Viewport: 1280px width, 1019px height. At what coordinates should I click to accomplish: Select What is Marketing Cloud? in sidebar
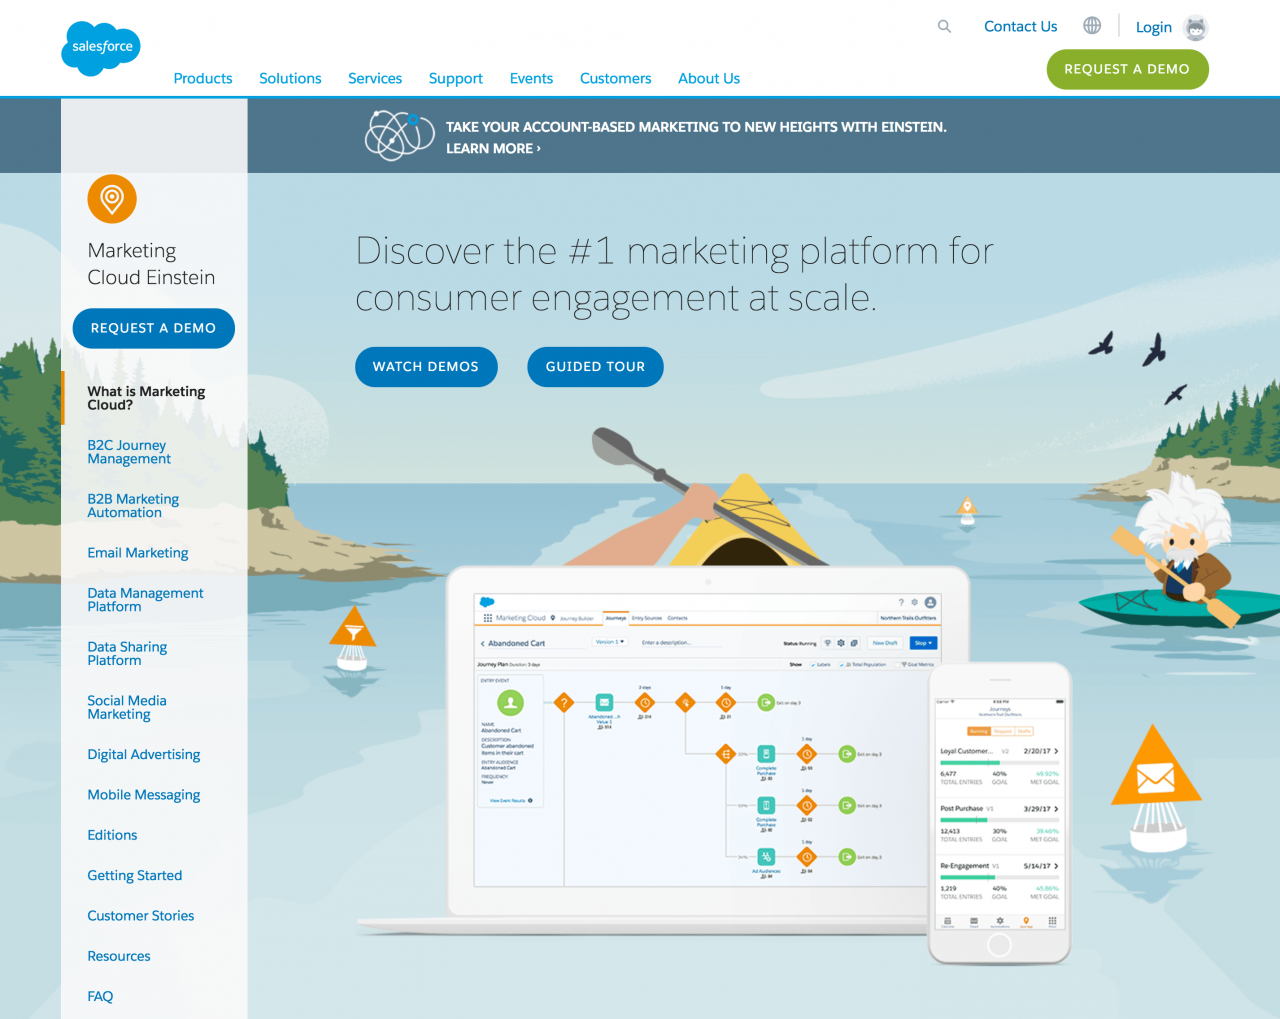146,398
